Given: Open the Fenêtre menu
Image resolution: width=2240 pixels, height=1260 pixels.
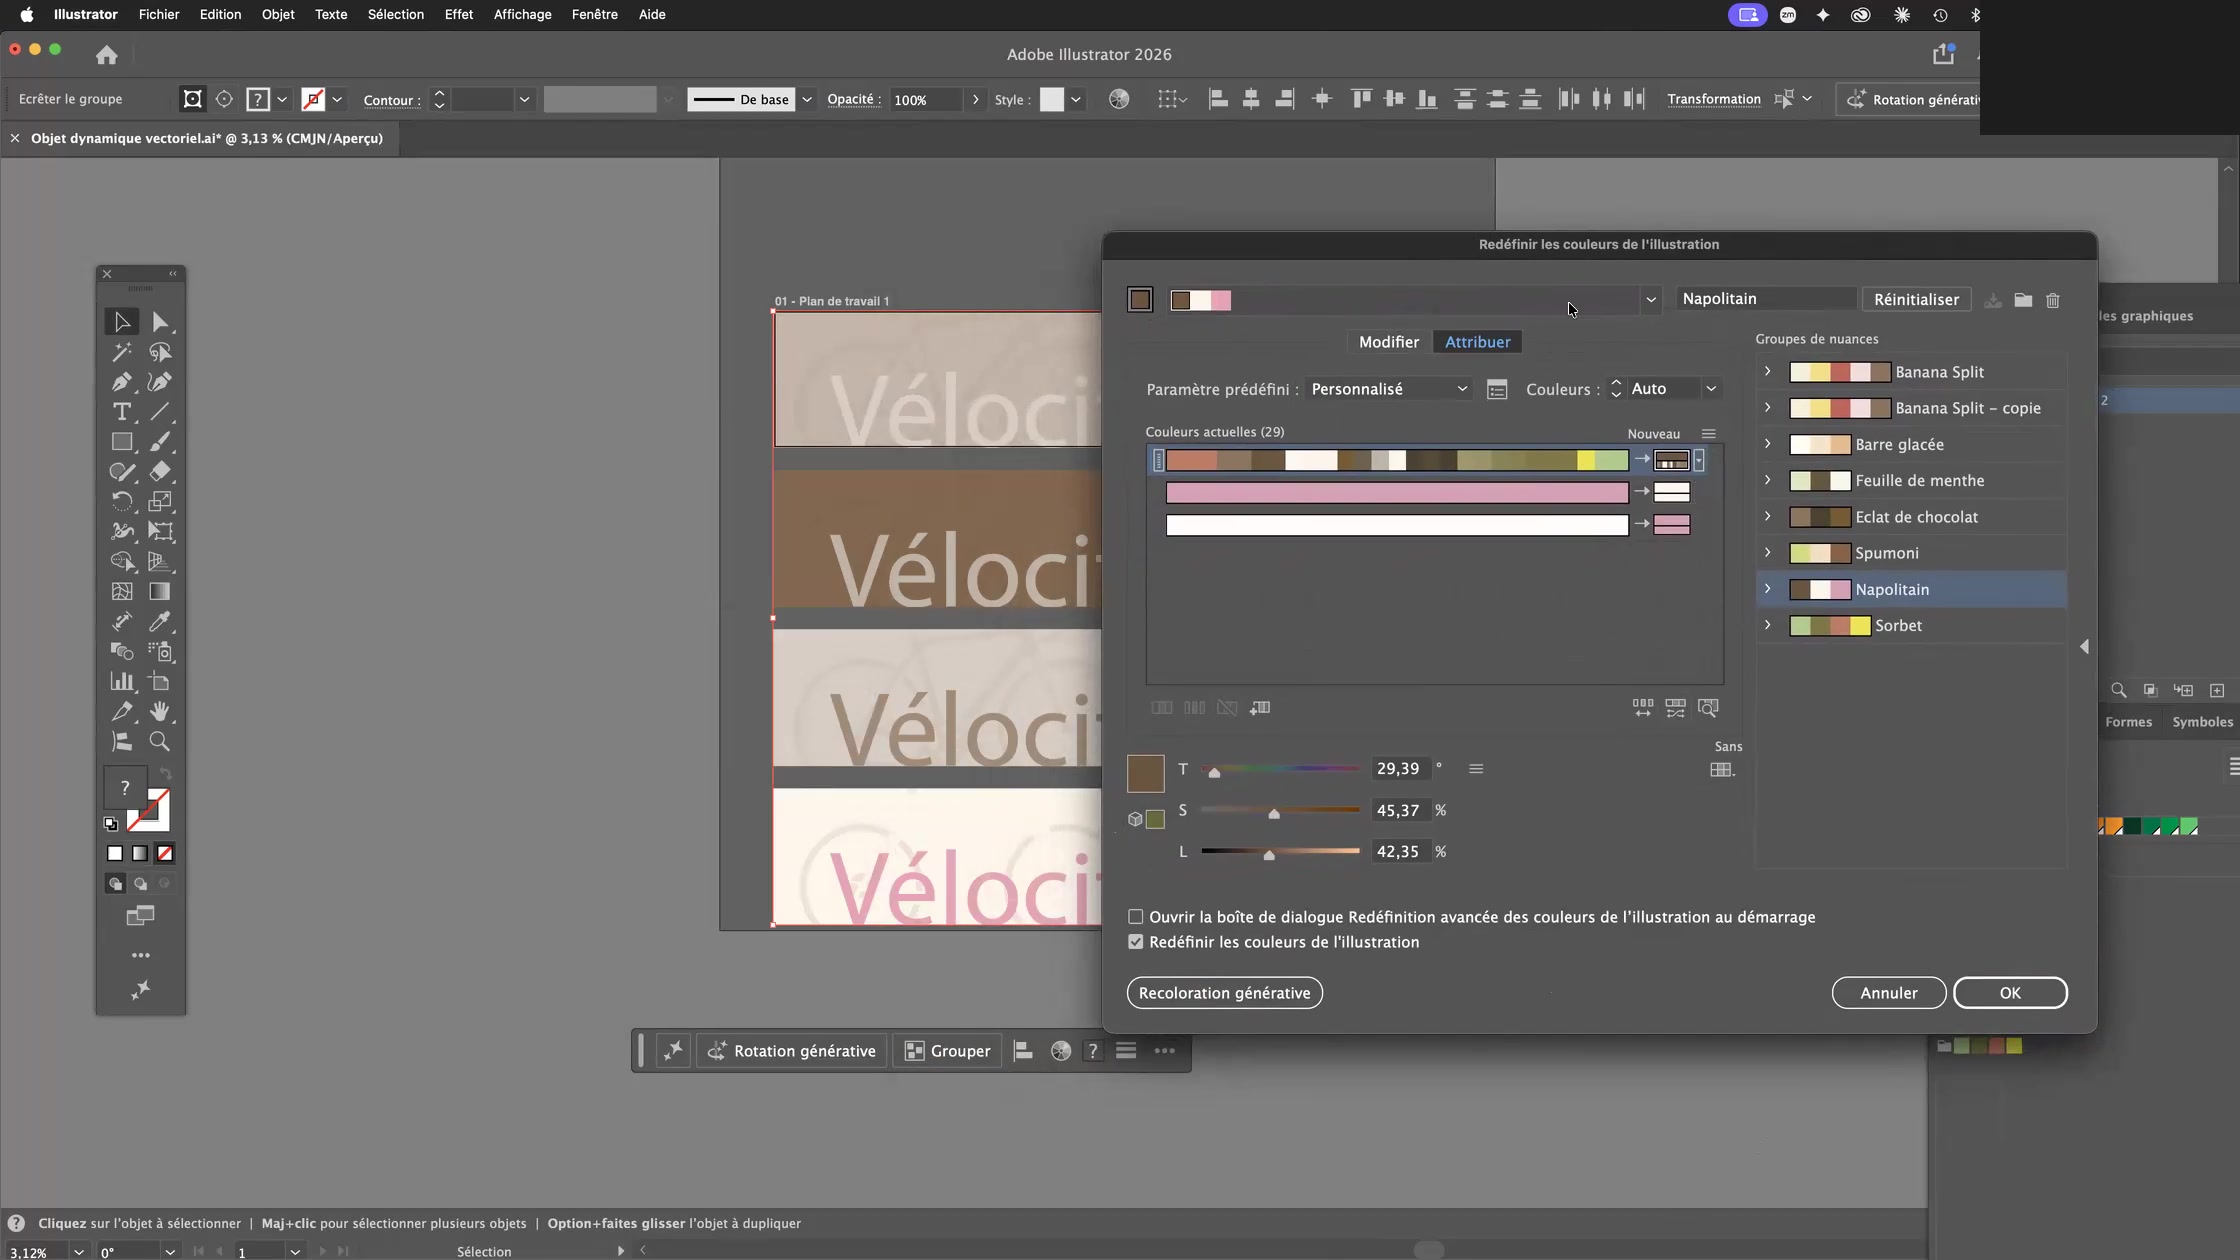Looking at the screenshot, I should tap(594, 14).
